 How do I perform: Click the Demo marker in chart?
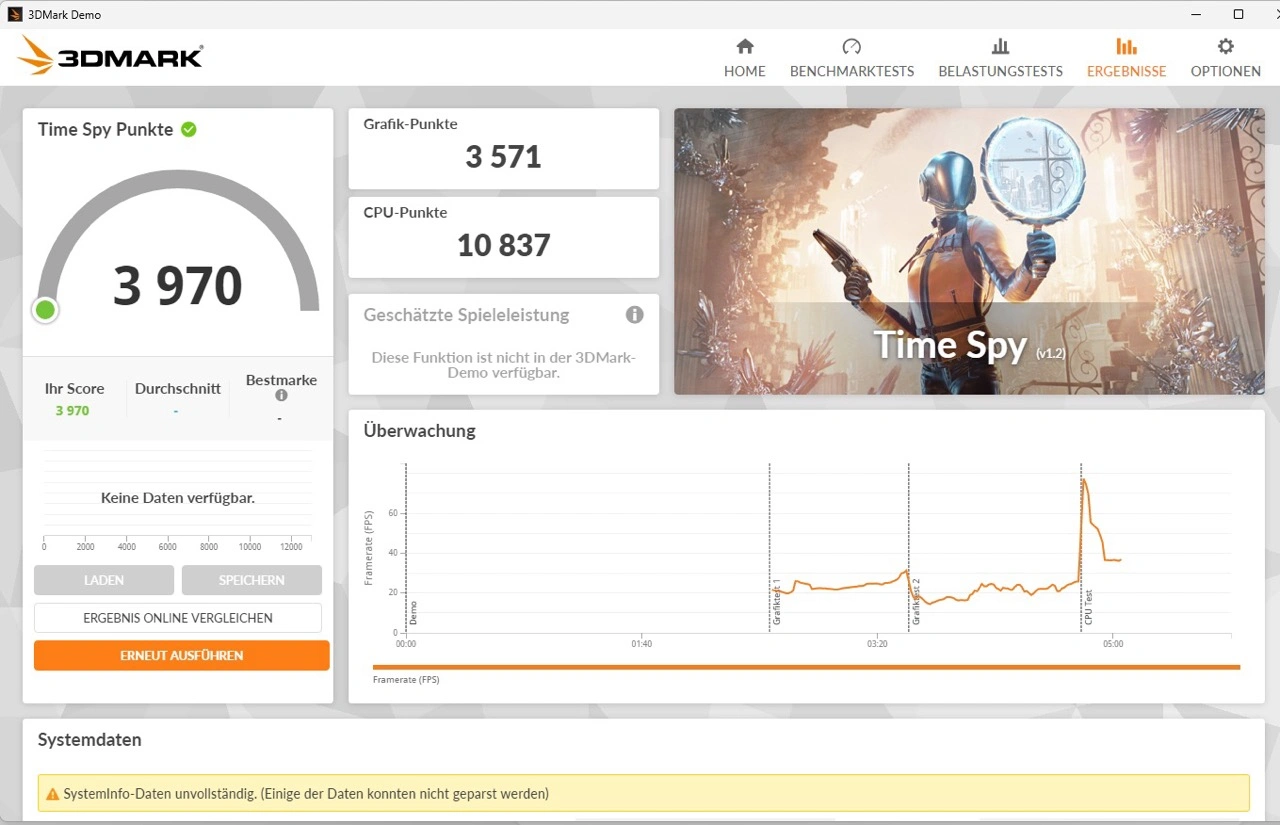[x=412, y=613]
